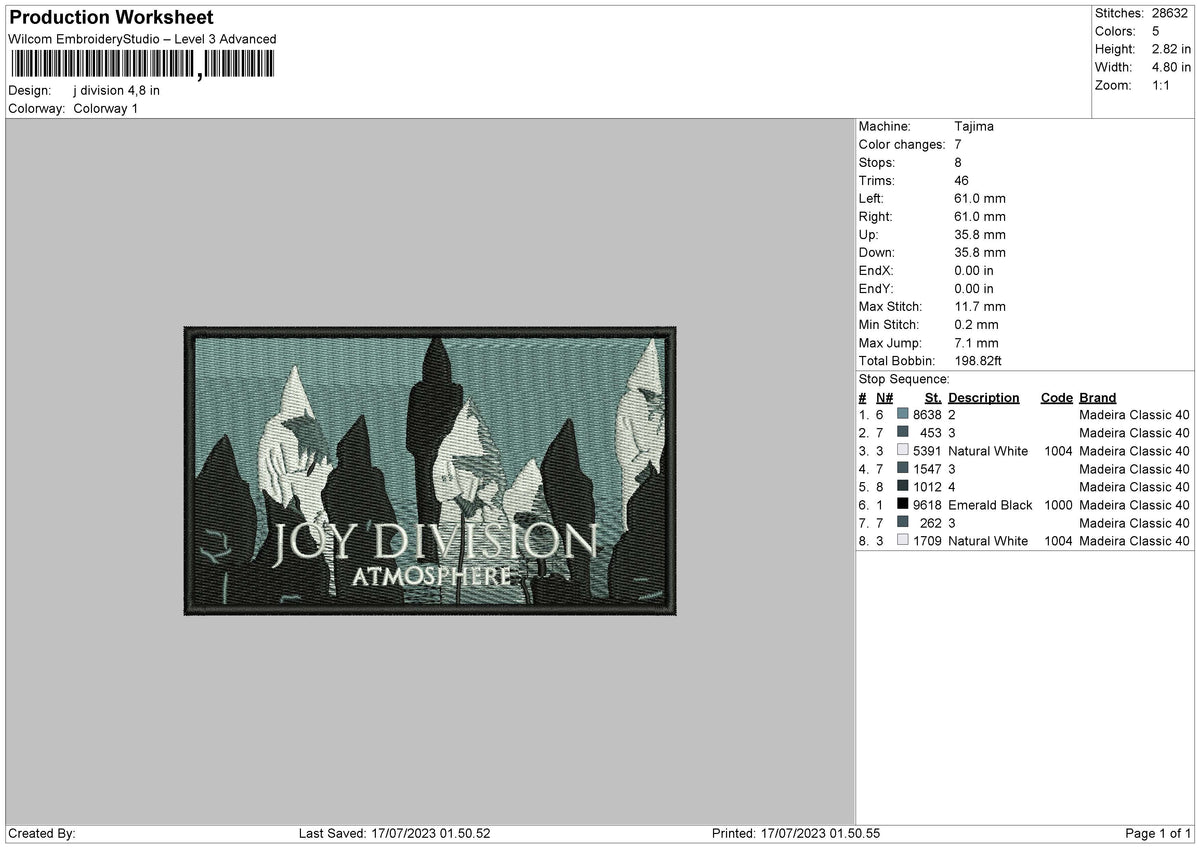The width and height of the screenshot is (1200, 848).
Task: Select the Brand column header
Action: click(x=1096, y=397)
